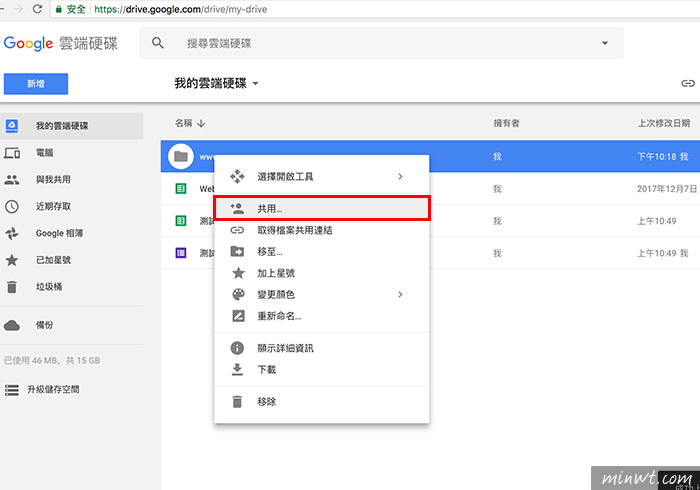Click the move-to folder icon
The width and height of the screenshot is (700, 490).
coord(237,252)
